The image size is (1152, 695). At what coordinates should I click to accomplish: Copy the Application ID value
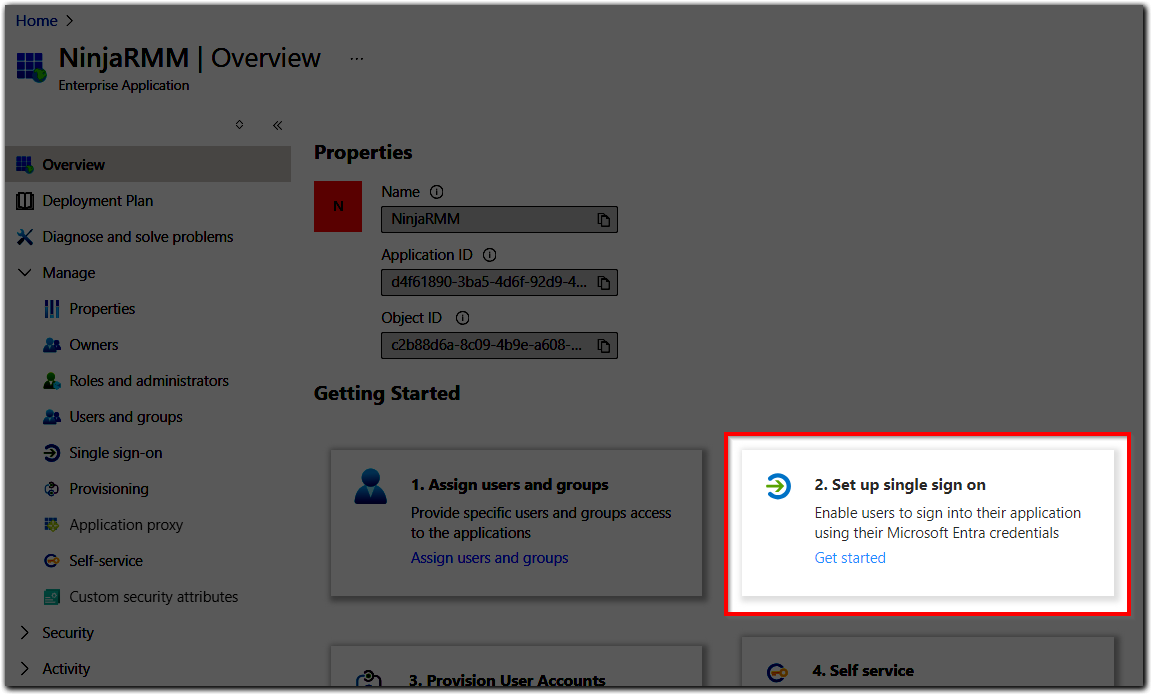tap(606, 282)
